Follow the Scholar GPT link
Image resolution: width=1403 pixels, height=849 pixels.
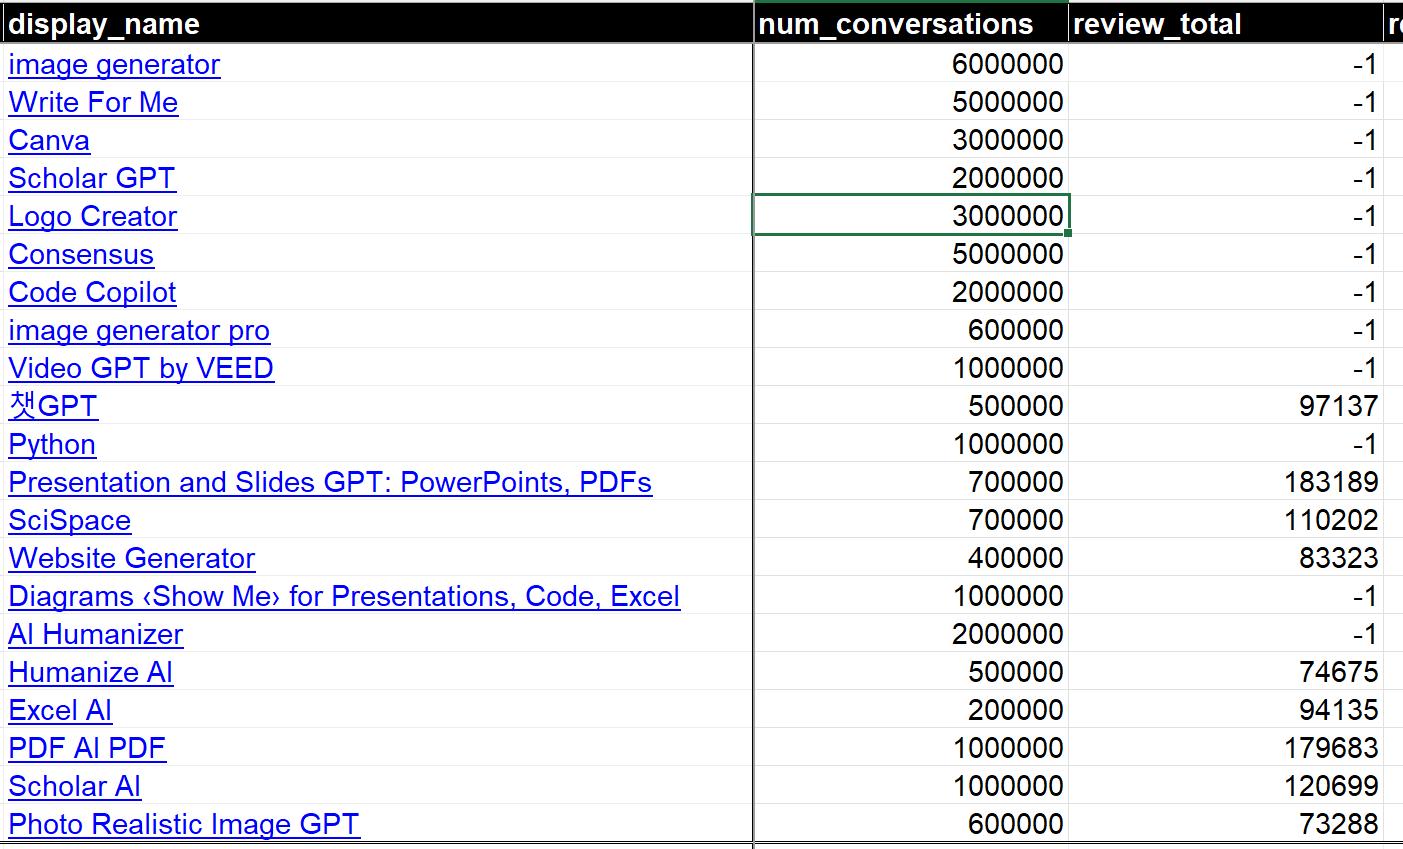[x=92, y=179]
